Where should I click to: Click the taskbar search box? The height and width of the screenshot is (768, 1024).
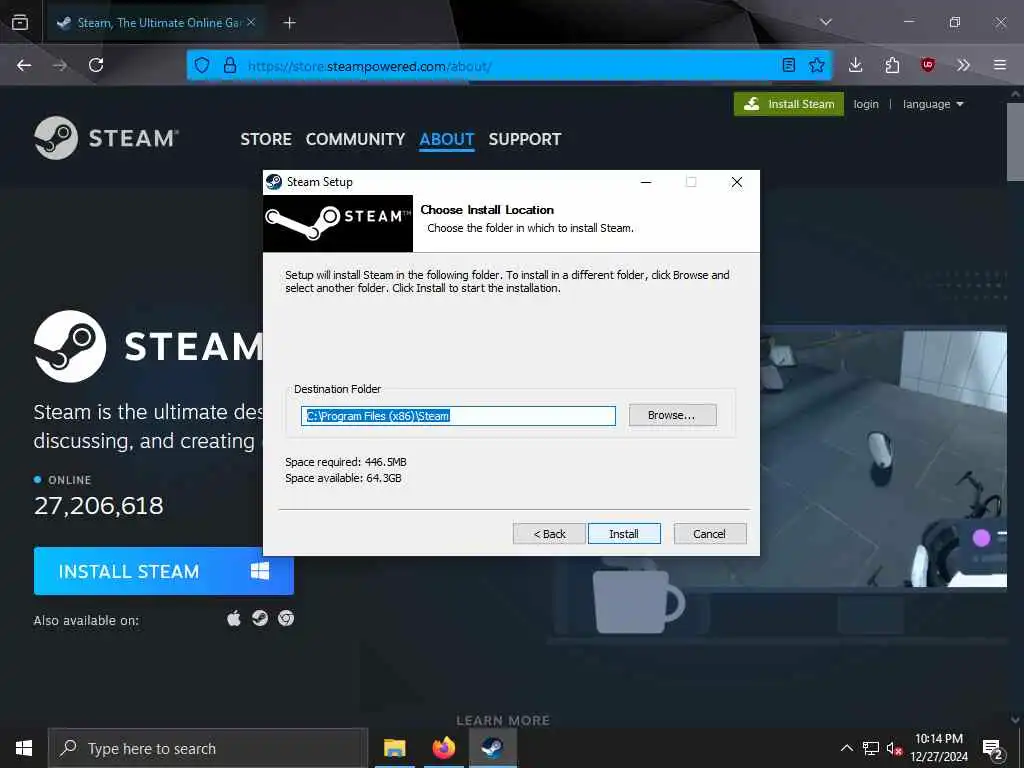208,748
